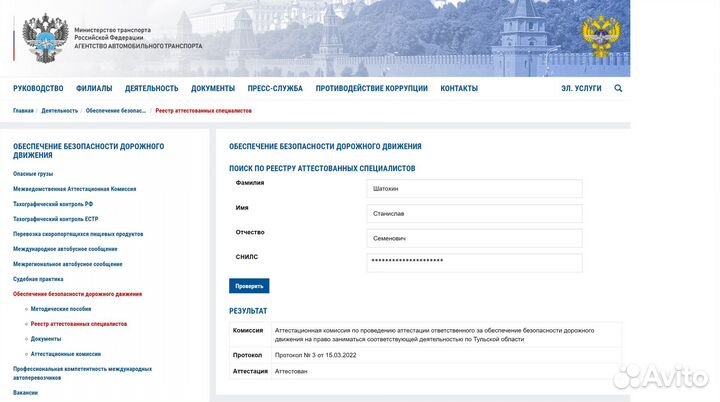Click the masked СНИЛС input field
Screen dimensions: 720x402
[x=474, y=263]
